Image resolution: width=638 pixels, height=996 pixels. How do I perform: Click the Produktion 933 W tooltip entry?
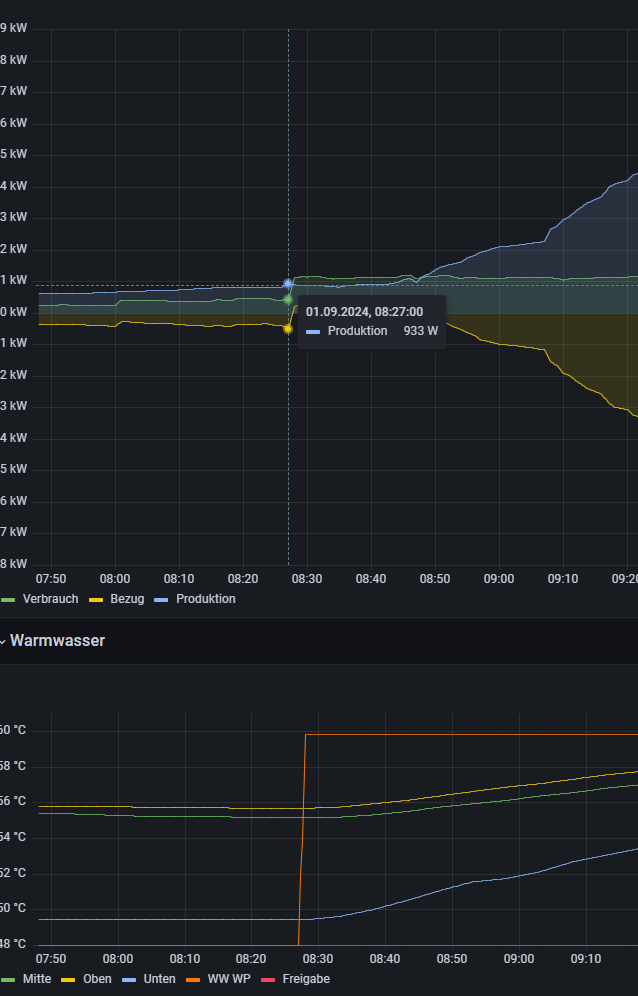point(372,331)
